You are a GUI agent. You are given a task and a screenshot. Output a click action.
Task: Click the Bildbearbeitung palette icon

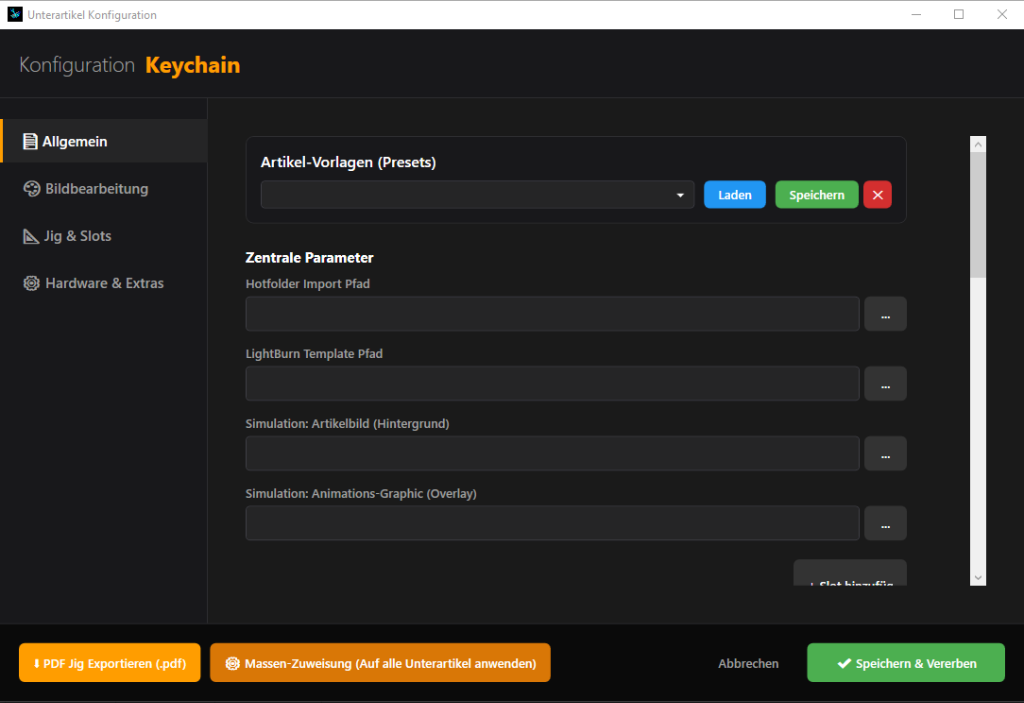[31, 189]
